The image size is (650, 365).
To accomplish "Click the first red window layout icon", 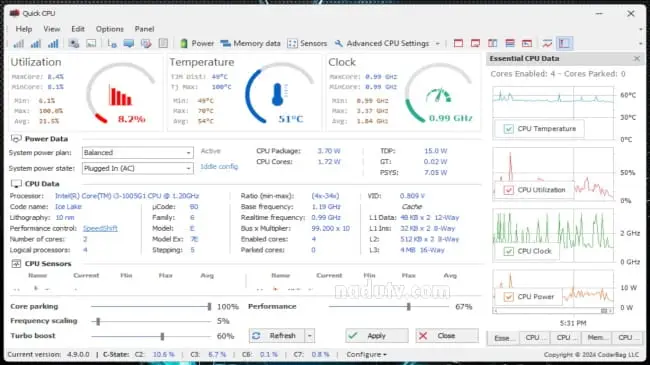I will [458, 43].
